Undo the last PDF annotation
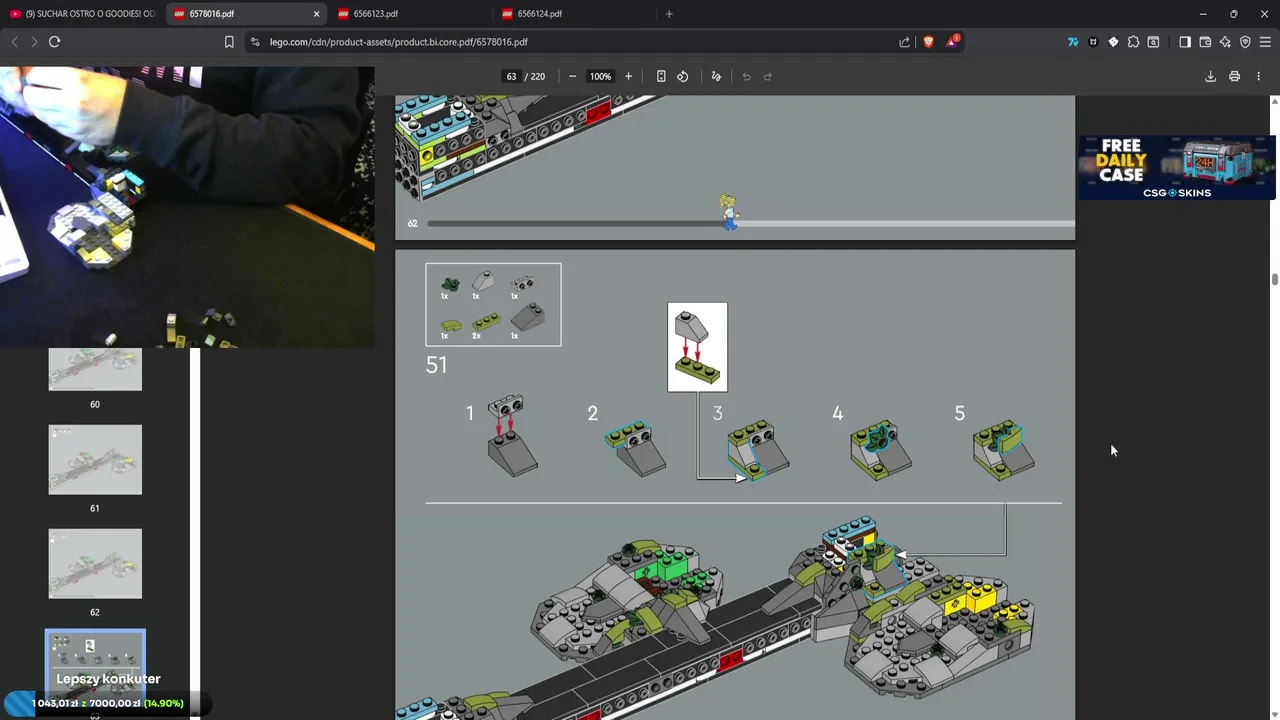Image resolution: width=1280 pixels, height=720 pixels. point(746,76)
